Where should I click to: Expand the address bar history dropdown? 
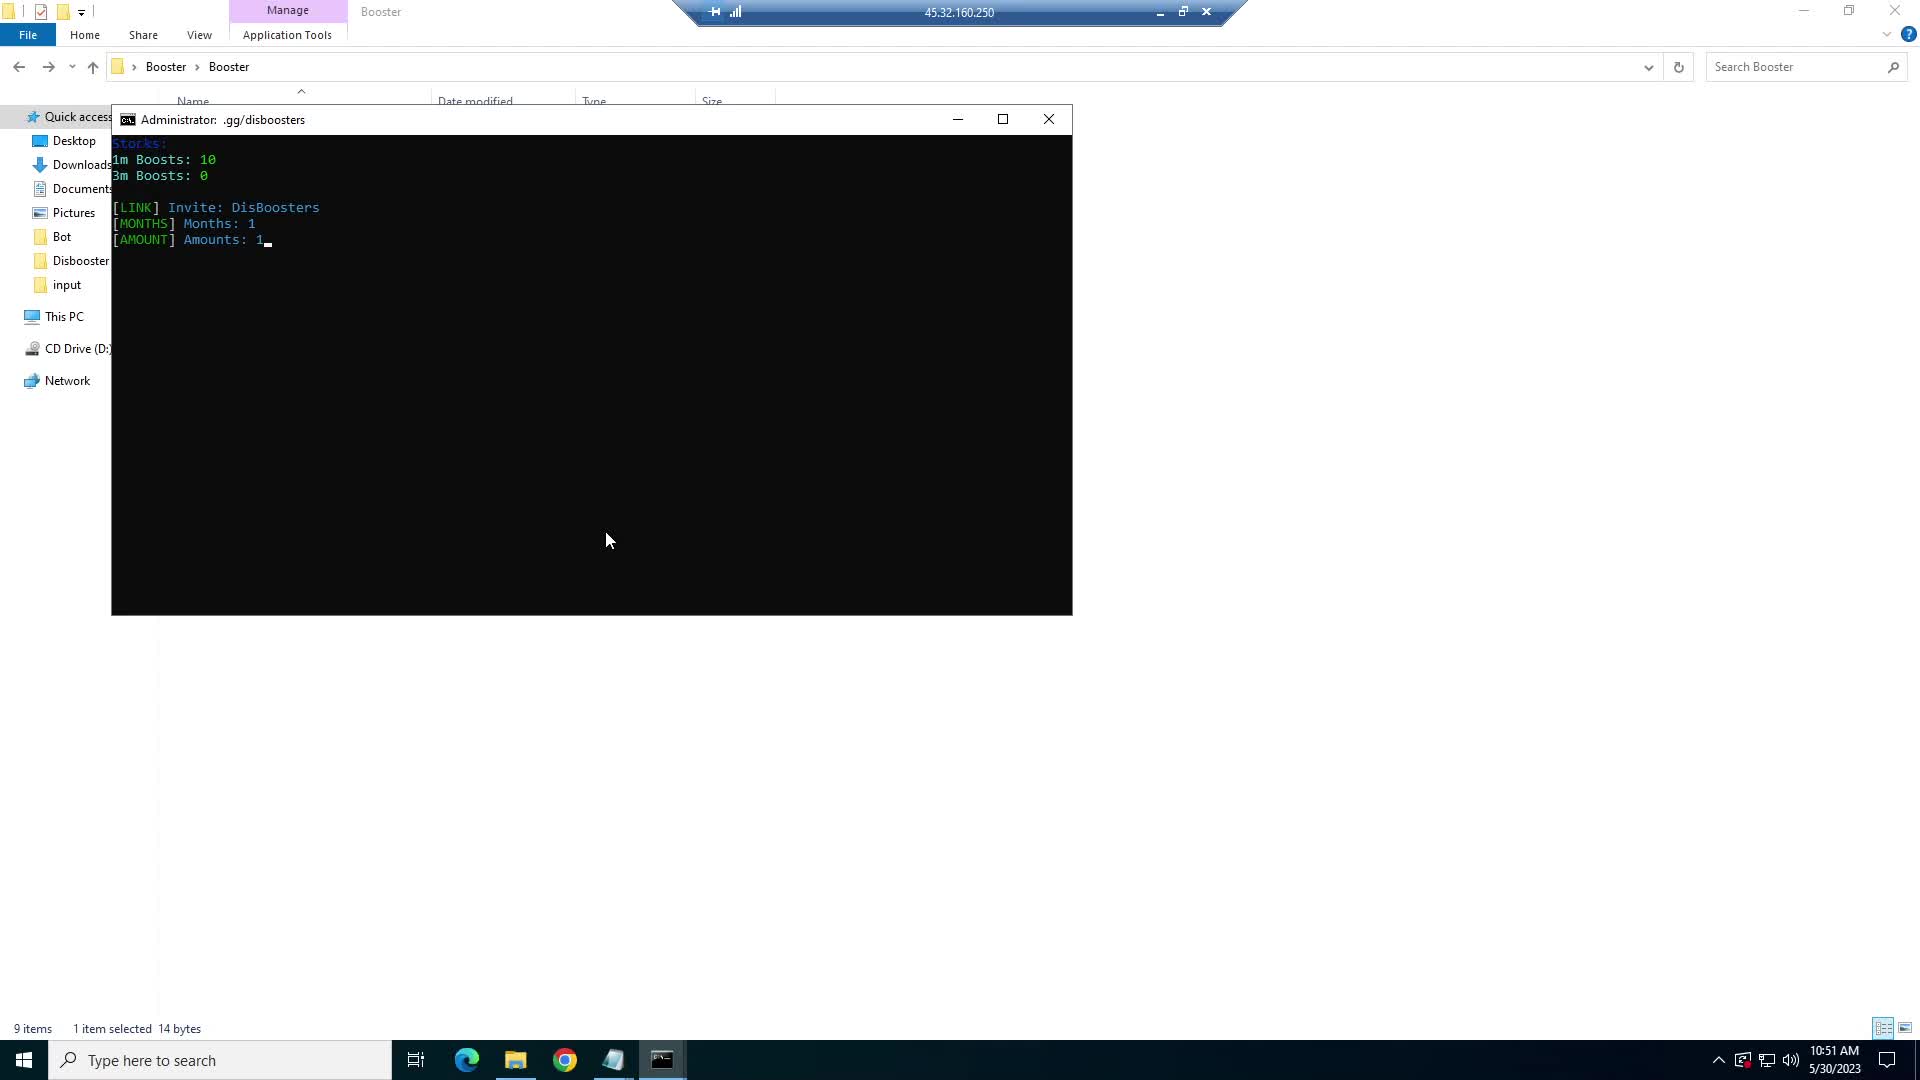(x=1648, y=67)
